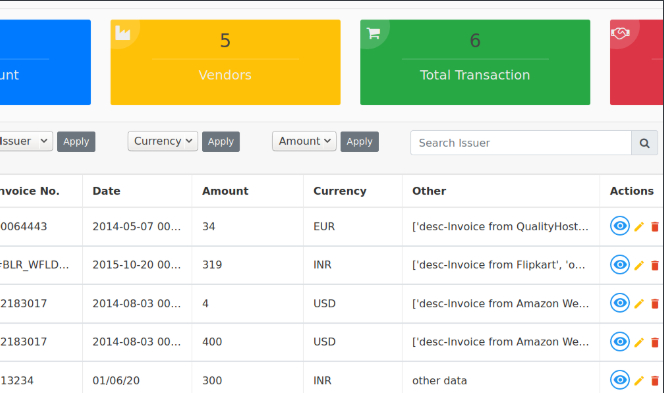Screen dimensions: 664x393
Task: Delete the 'other data' invoice row
Action: click(x=655, y=381)
